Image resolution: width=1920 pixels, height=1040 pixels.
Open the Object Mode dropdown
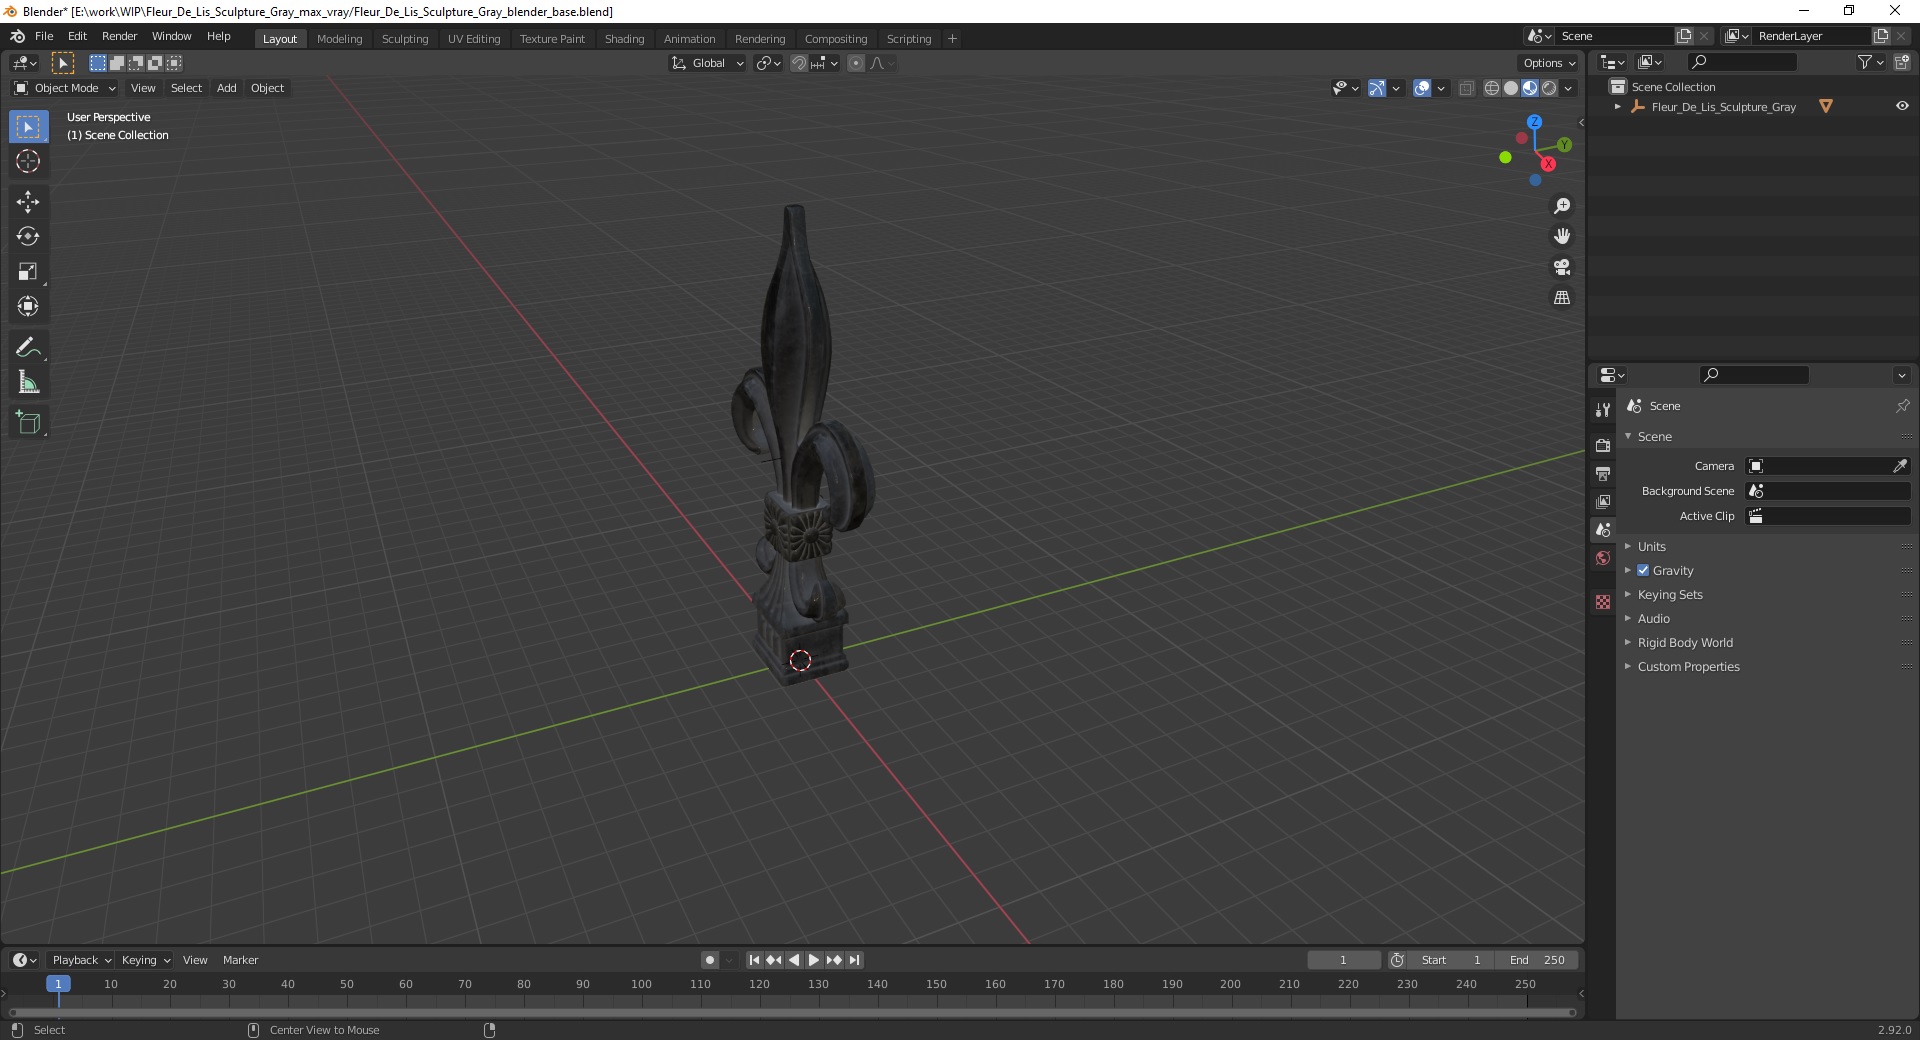click(x=65, y=88)
